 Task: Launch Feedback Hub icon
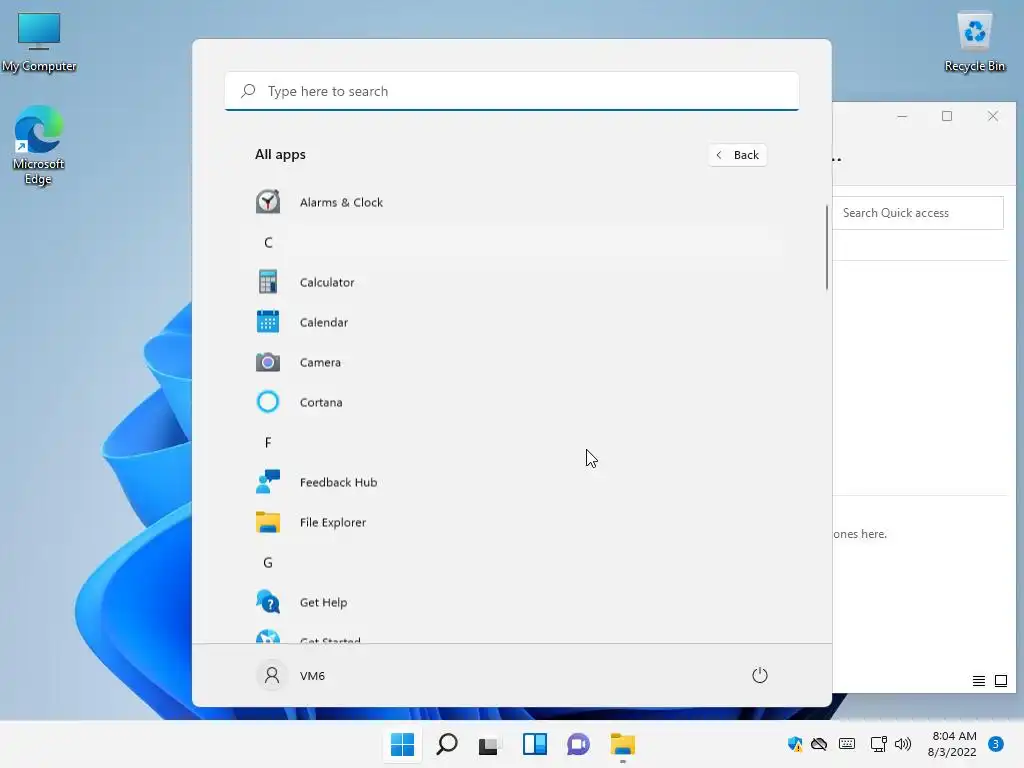coord(268,482)
